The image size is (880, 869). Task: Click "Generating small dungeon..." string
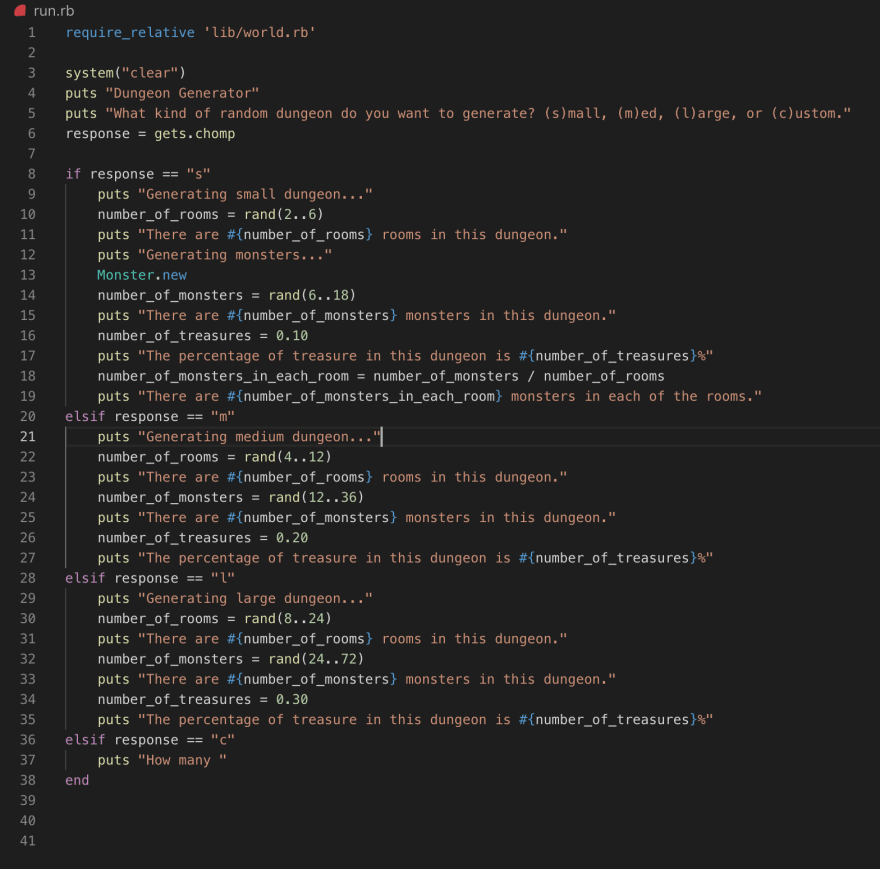point(255,194)
